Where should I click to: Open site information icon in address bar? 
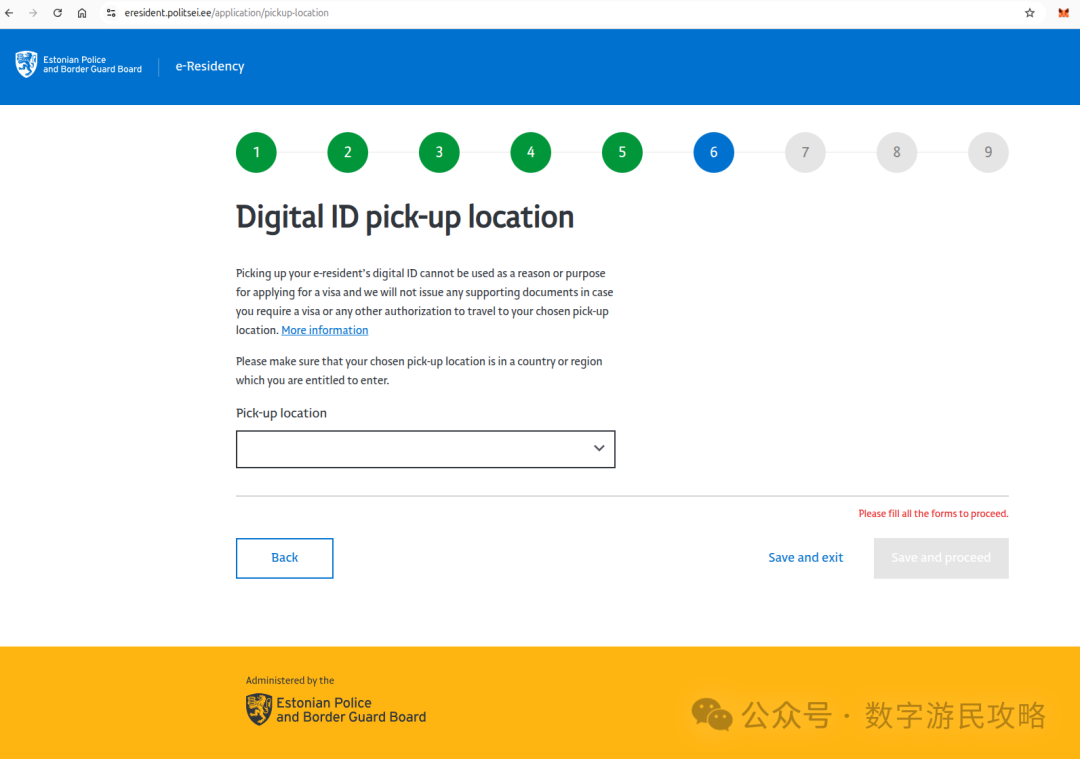pyautogui.click(x=111, y=13)
